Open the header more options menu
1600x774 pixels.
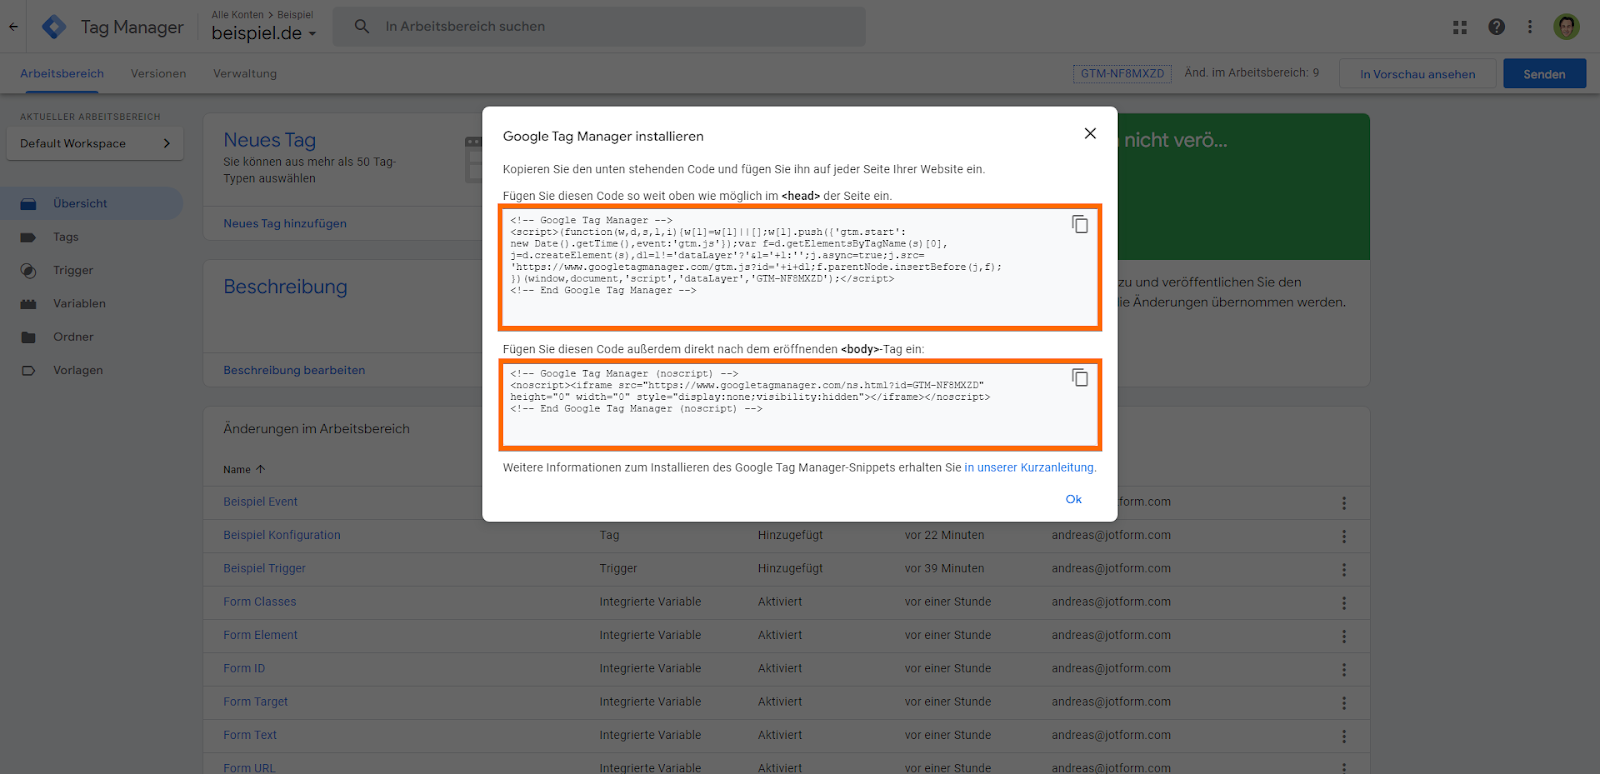click(1530, 27)
